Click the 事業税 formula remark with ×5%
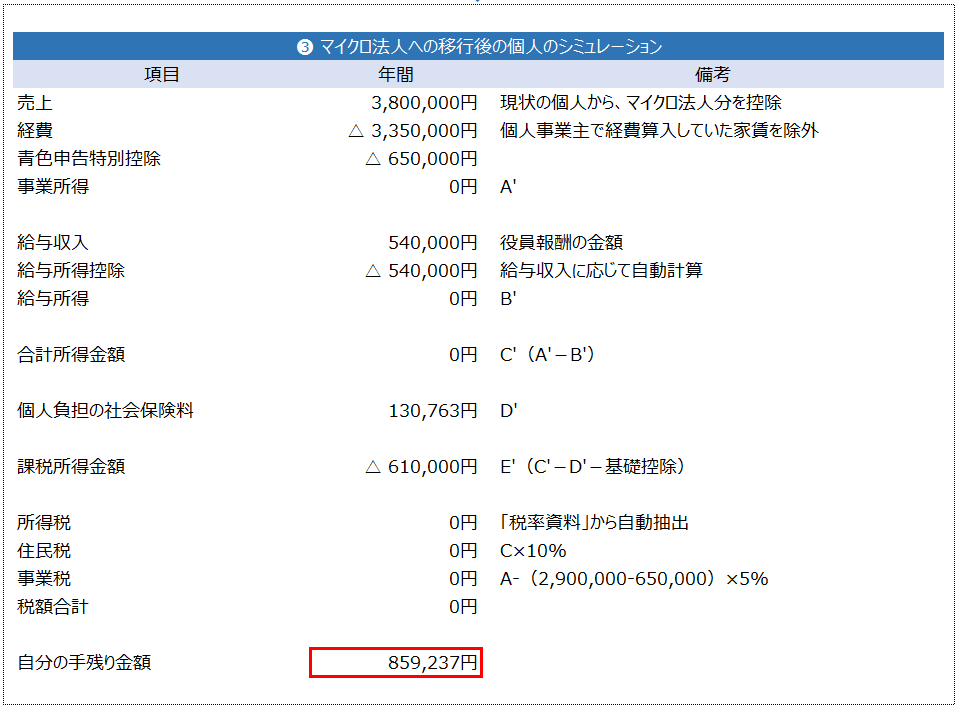 [633, 579]
